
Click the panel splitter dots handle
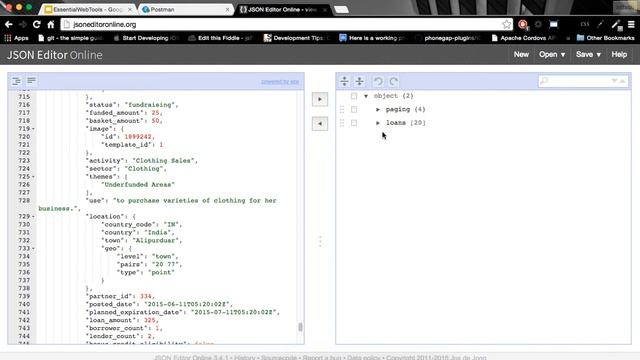coord(320,241)
